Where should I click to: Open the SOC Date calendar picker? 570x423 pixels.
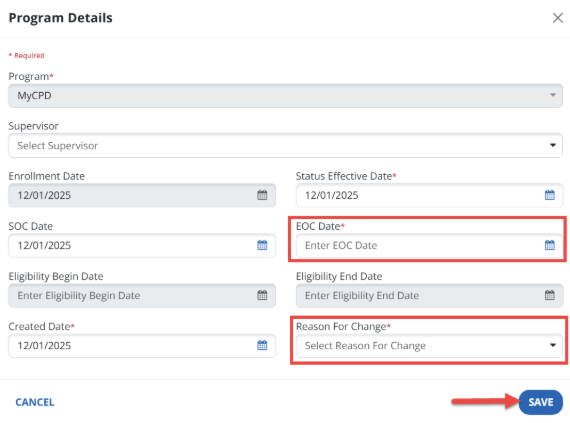[x=262, y=245]
